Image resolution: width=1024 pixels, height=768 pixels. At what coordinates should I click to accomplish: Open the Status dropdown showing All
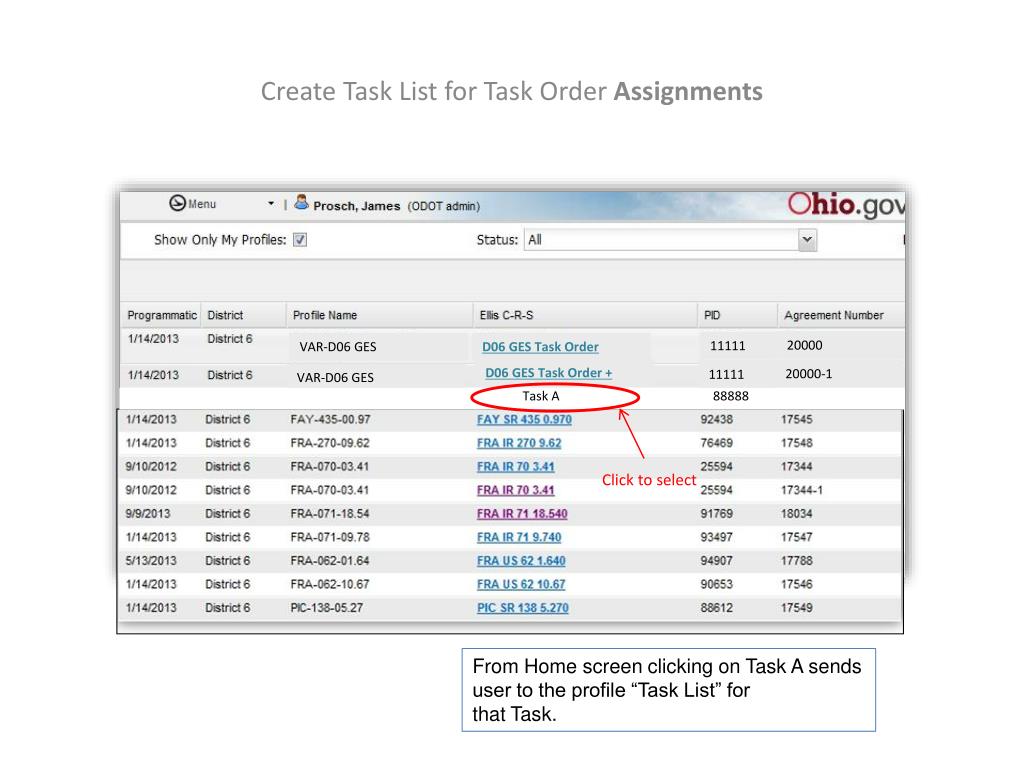click(x=670, y=240)
